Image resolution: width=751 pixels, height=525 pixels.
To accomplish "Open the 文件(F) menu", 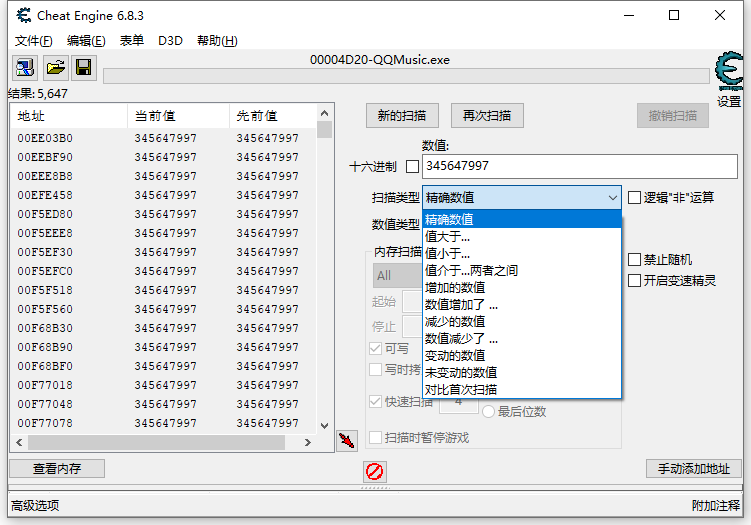I will (34, 41).
